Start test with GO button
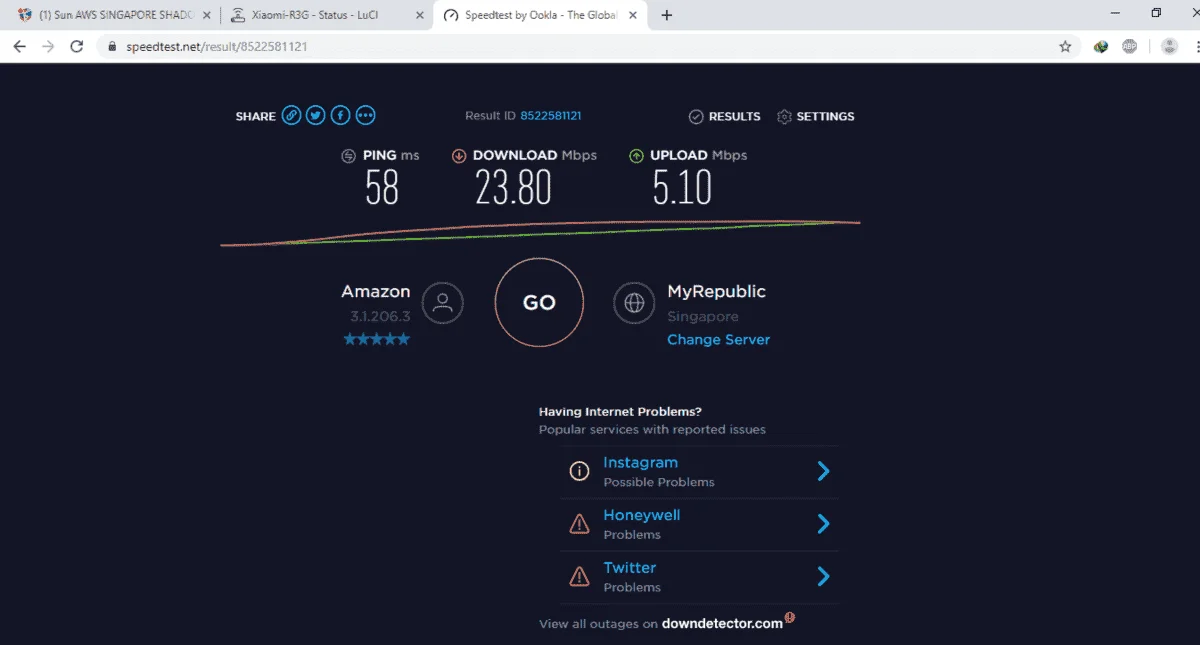 (x=539, y=303)
